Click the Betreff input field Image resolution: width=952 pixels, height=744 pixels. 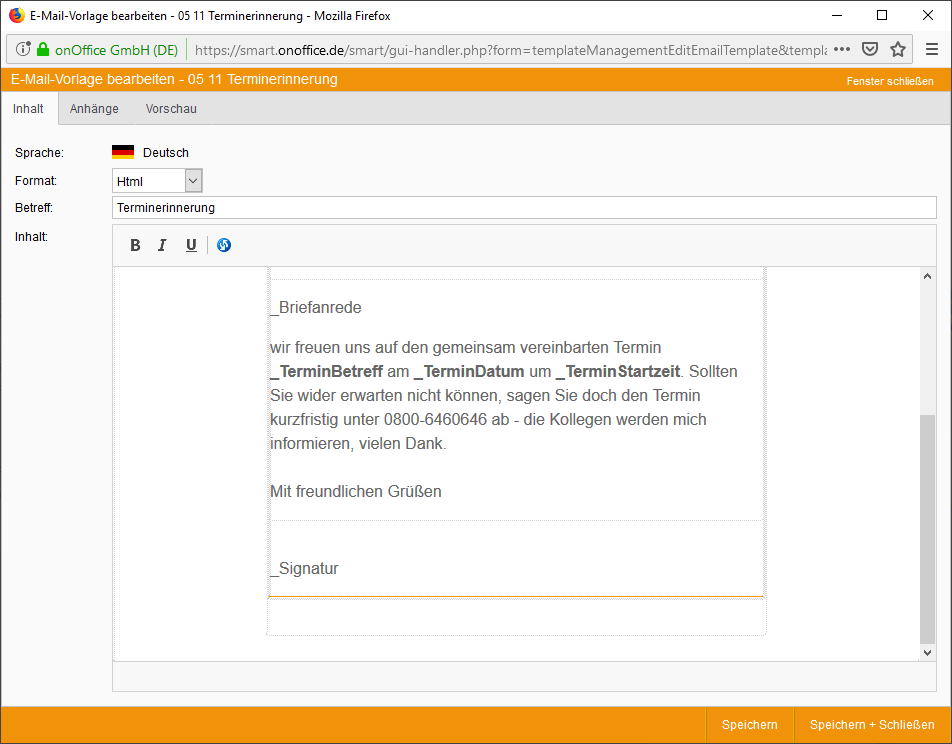[x=524, y=208]
